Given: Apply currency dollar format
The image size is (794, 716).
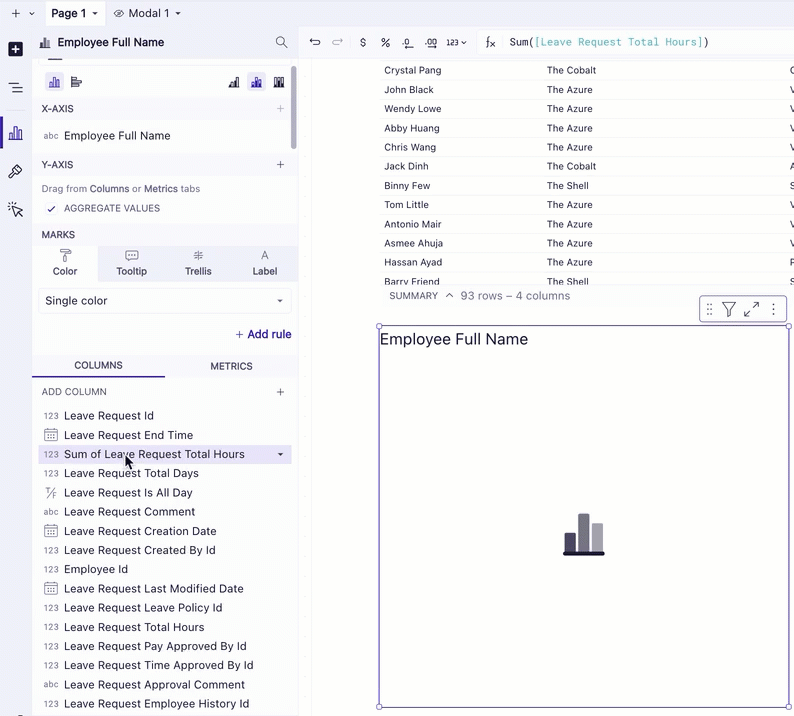Looking at the screenshot, I should point(363,43).
